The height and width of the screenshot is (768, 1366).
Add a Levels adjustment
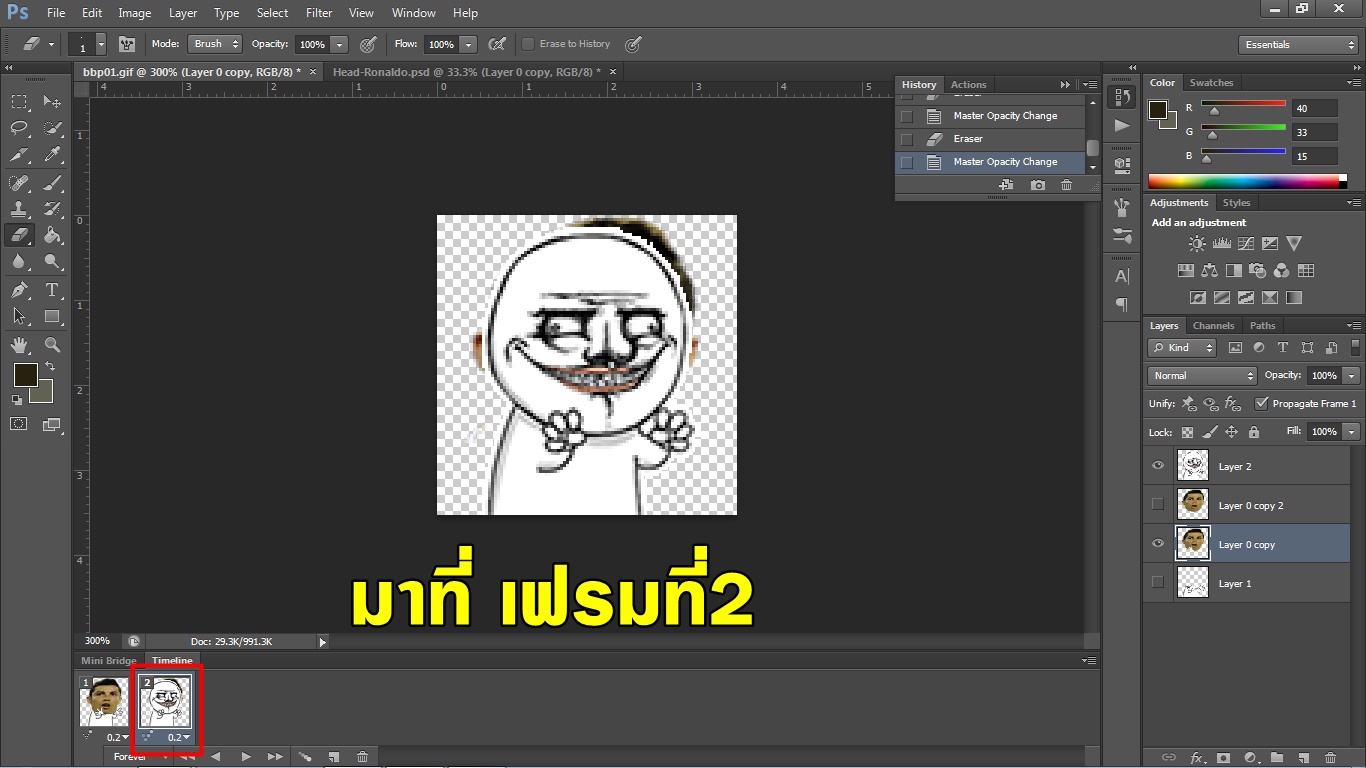tap(1221, 243)
